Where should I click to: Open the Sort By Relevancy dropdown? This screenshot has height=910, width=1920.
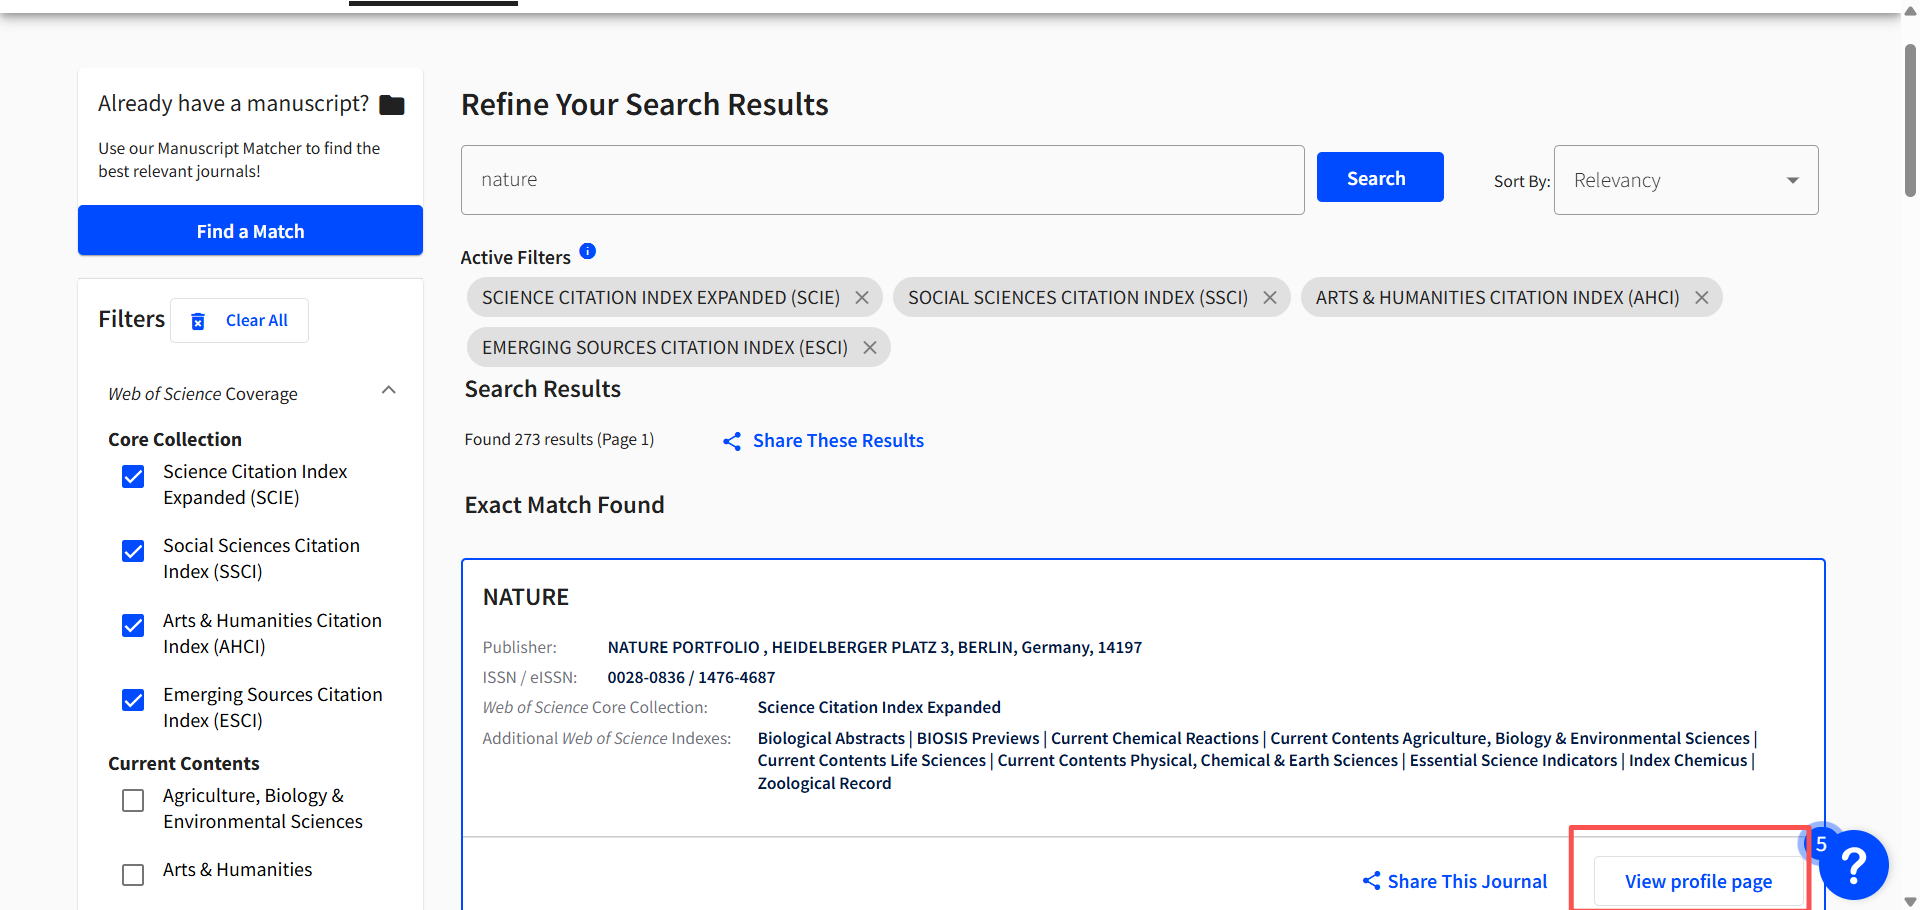coord(1686,180)
